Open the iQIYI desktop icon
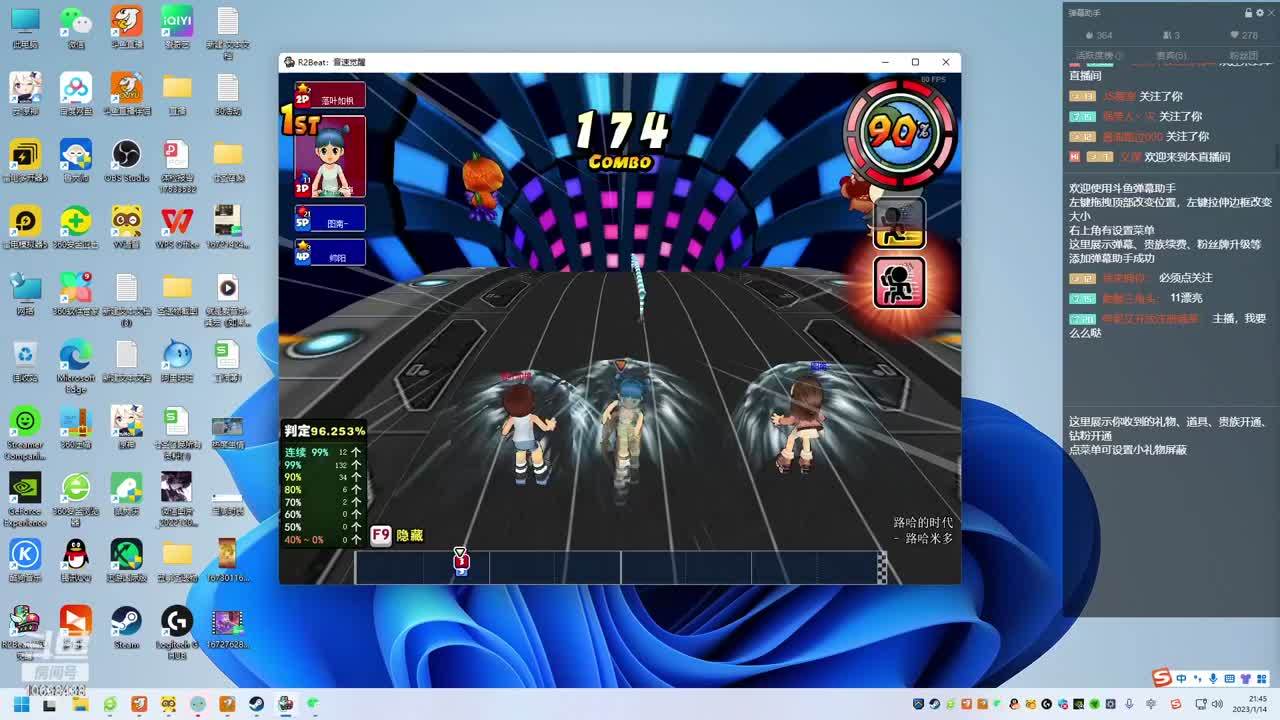This screenshot has width=1280, height=720. [177, 22]
